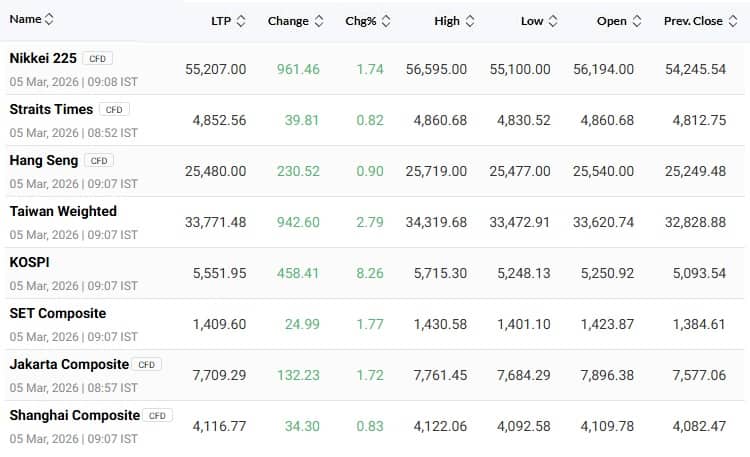Sort by Change using its arrows icon

pyautogui.click(x=319, y=21)
